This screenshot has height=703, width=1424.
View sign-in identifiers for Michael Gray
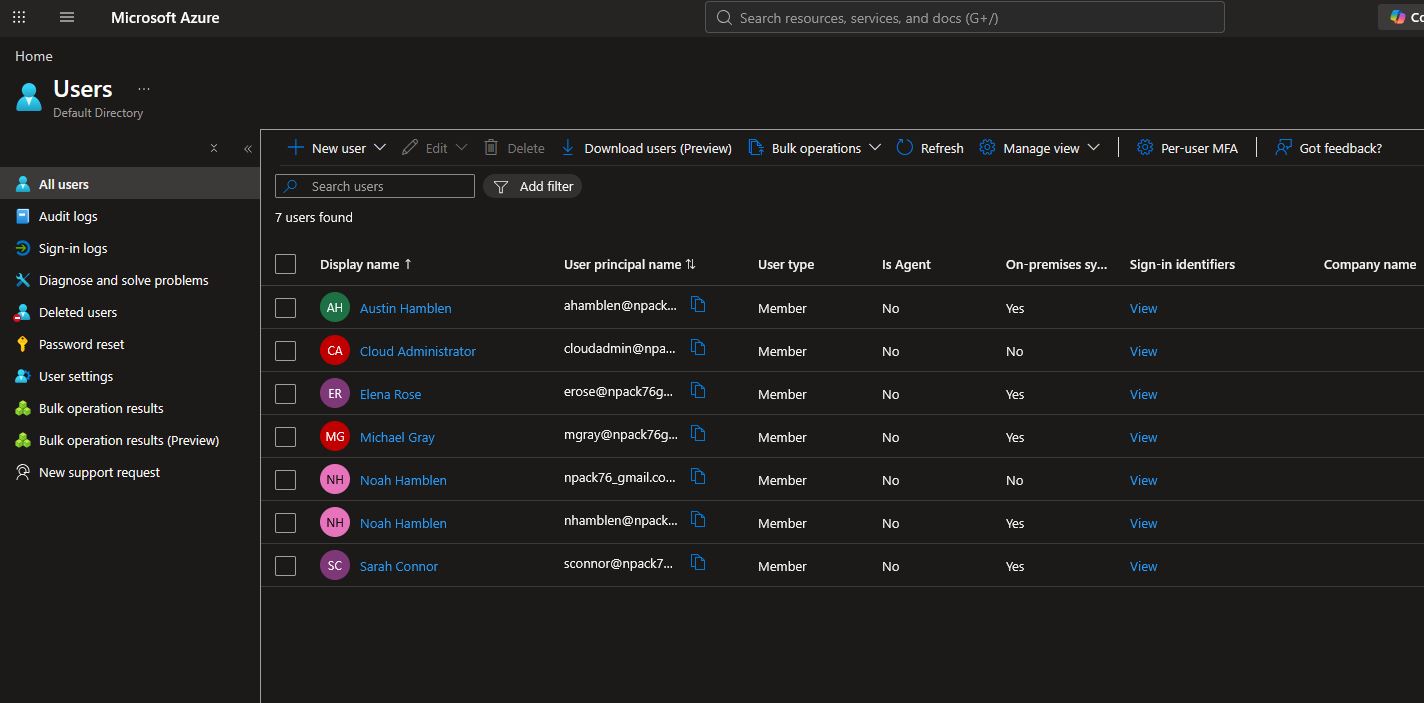(1143, 437)
